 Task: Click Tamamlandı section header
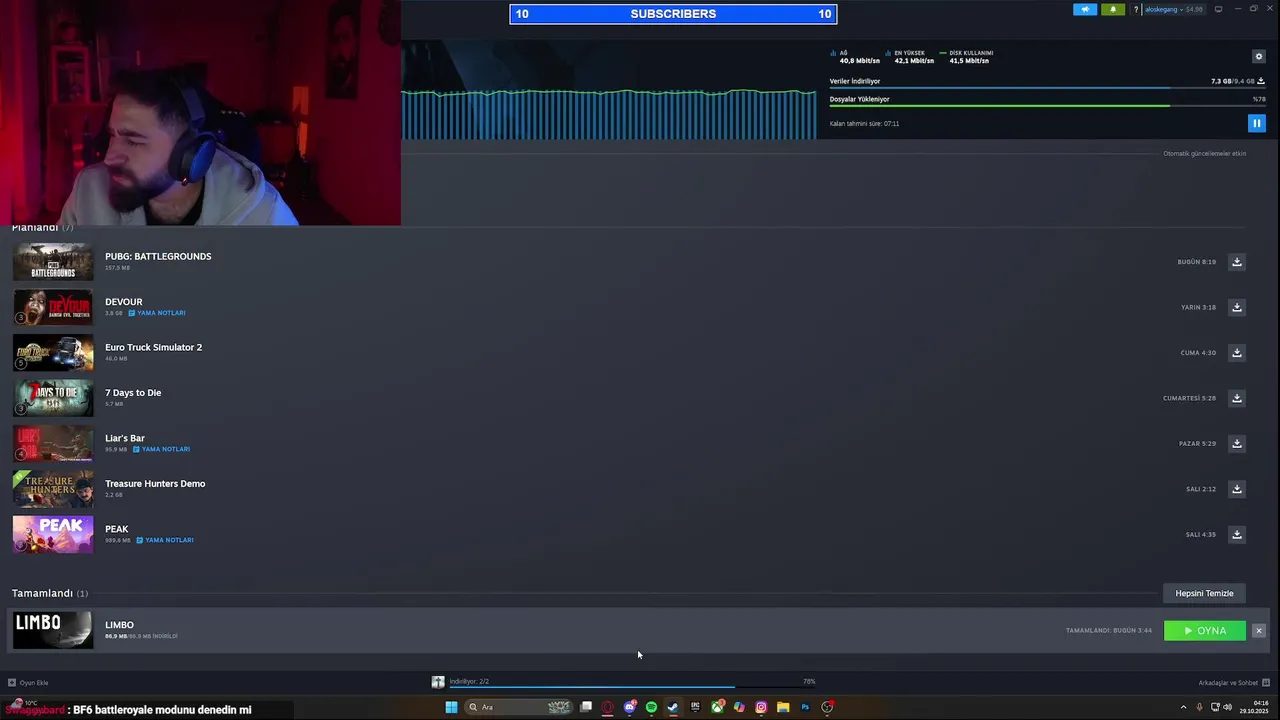50,593
